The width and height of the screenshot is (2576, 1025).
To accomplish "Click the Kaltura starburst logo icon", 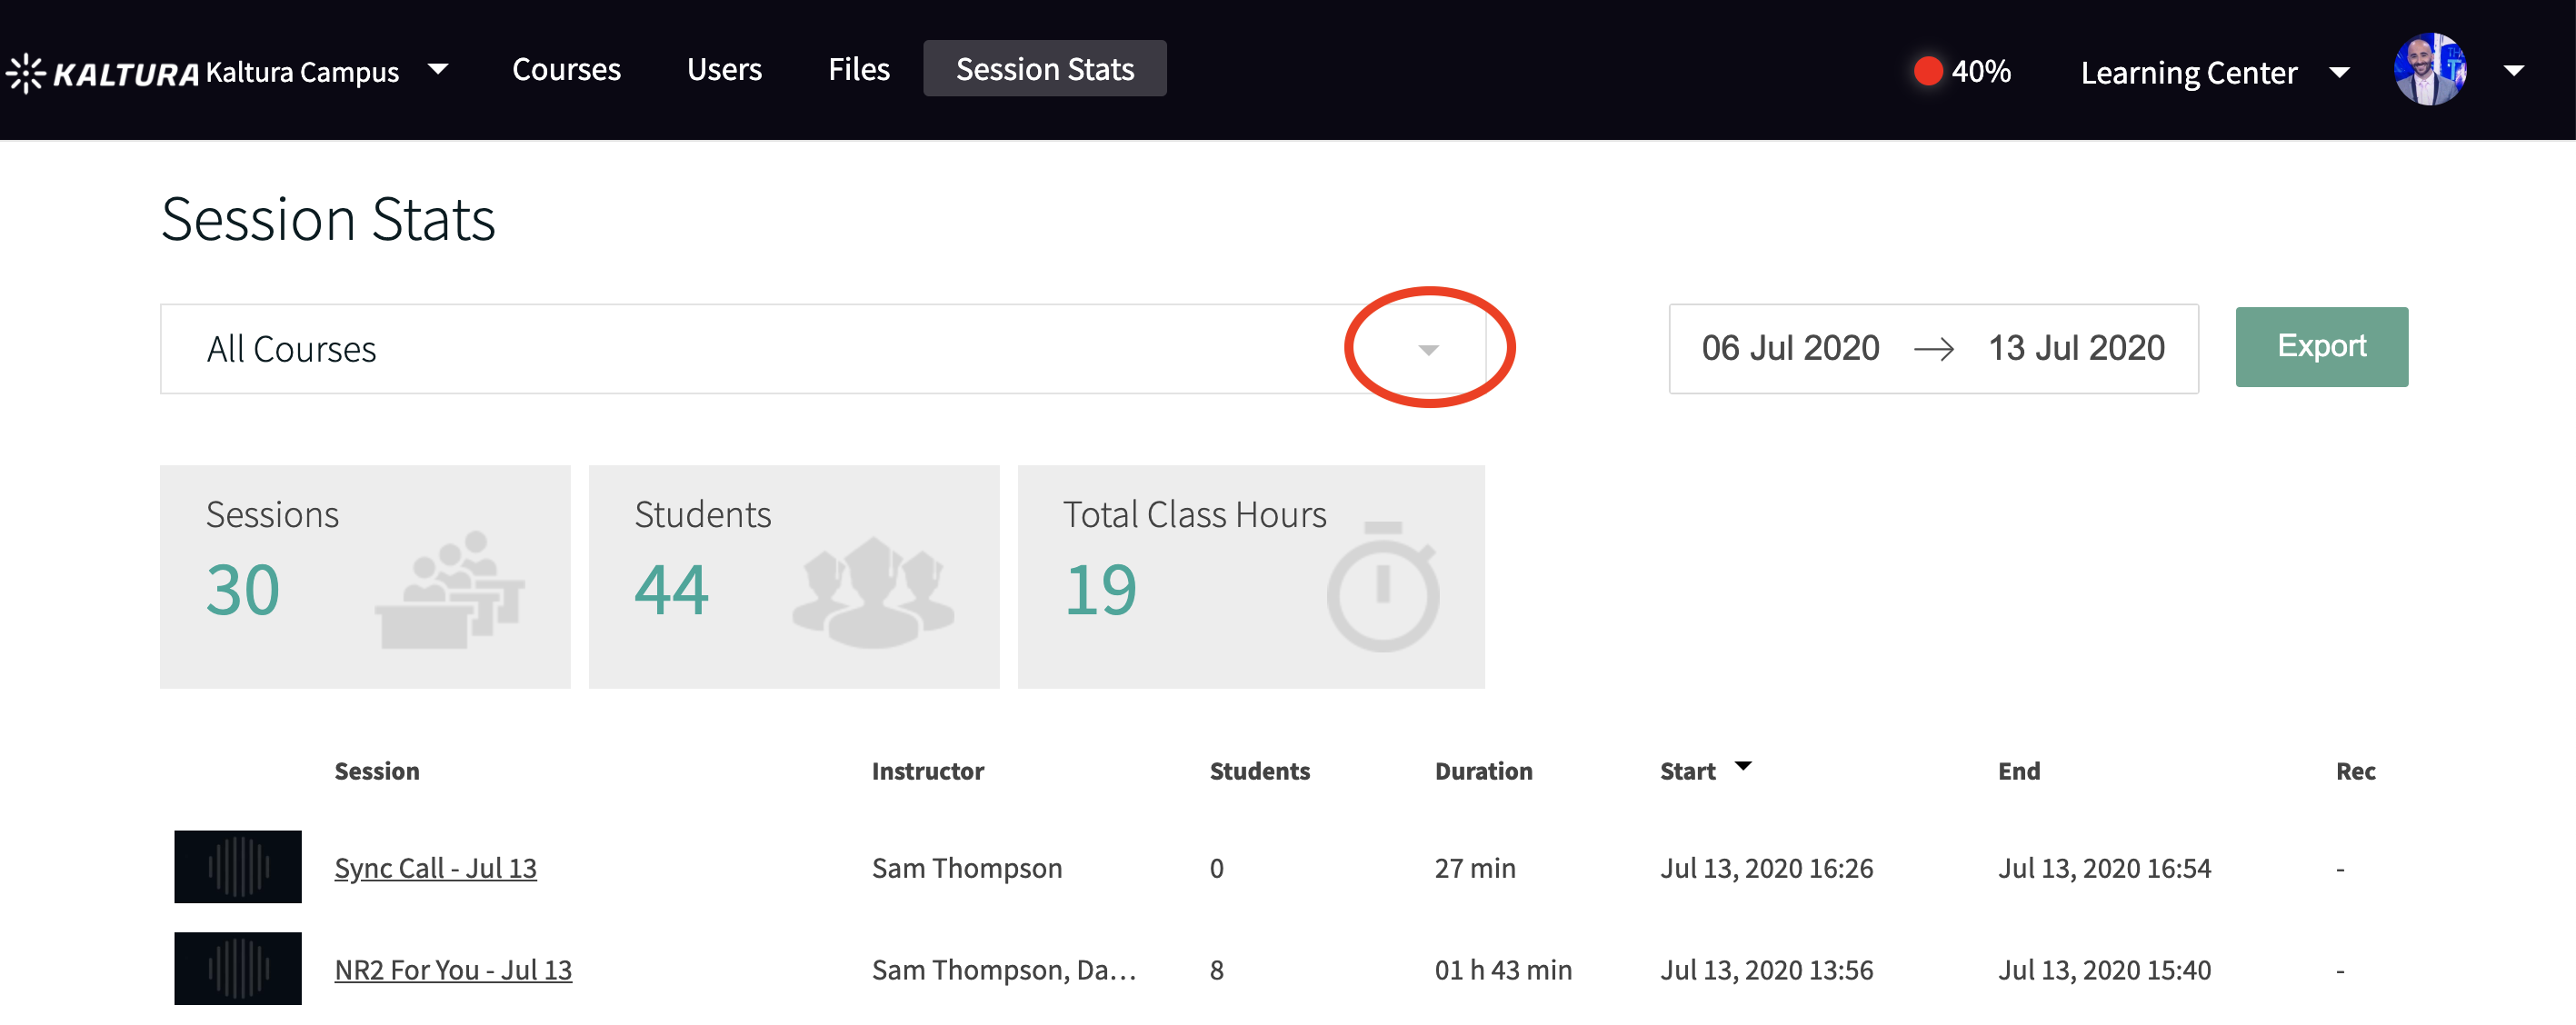I will (x=26, y=72).
